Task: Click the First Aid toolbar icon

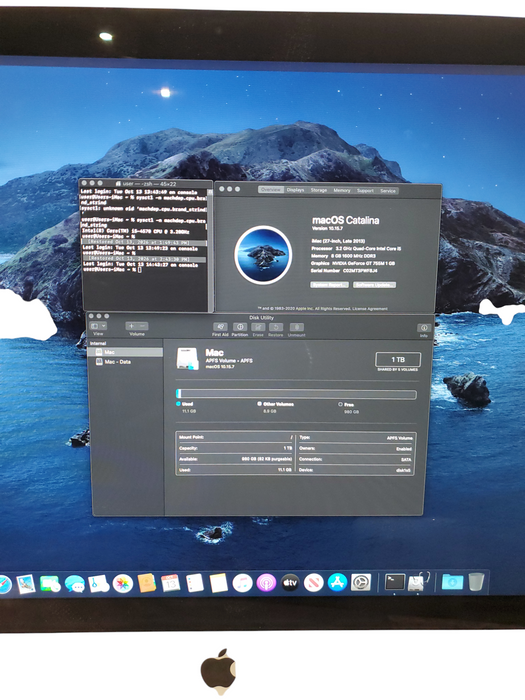Action: (x=220, y=327)
